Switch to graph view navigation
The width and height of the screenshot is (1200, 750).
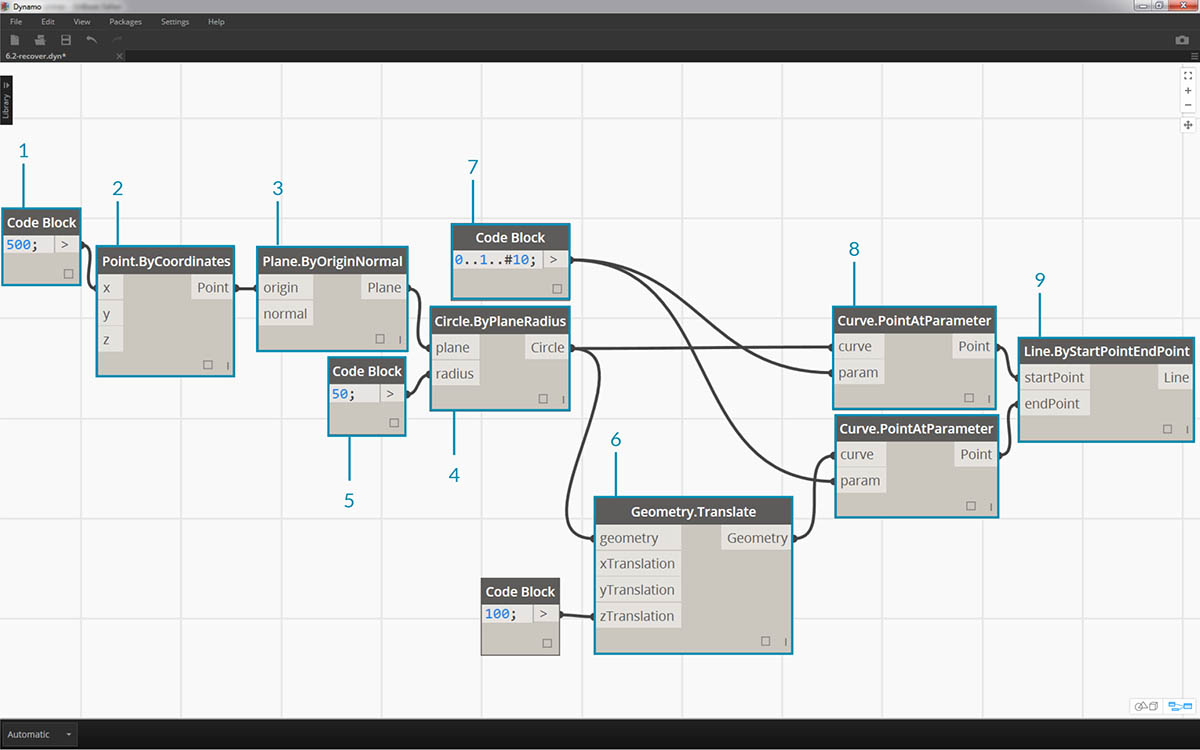[1181, 706]
